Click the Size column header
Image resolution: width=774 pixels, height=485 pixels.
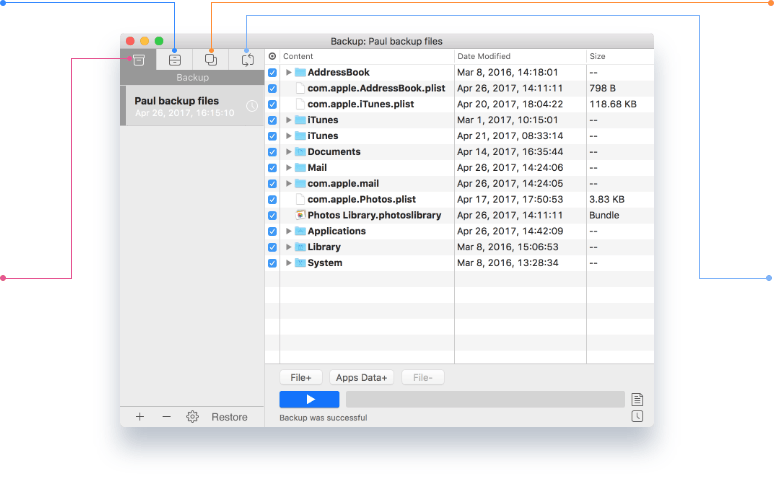[620, 57]
